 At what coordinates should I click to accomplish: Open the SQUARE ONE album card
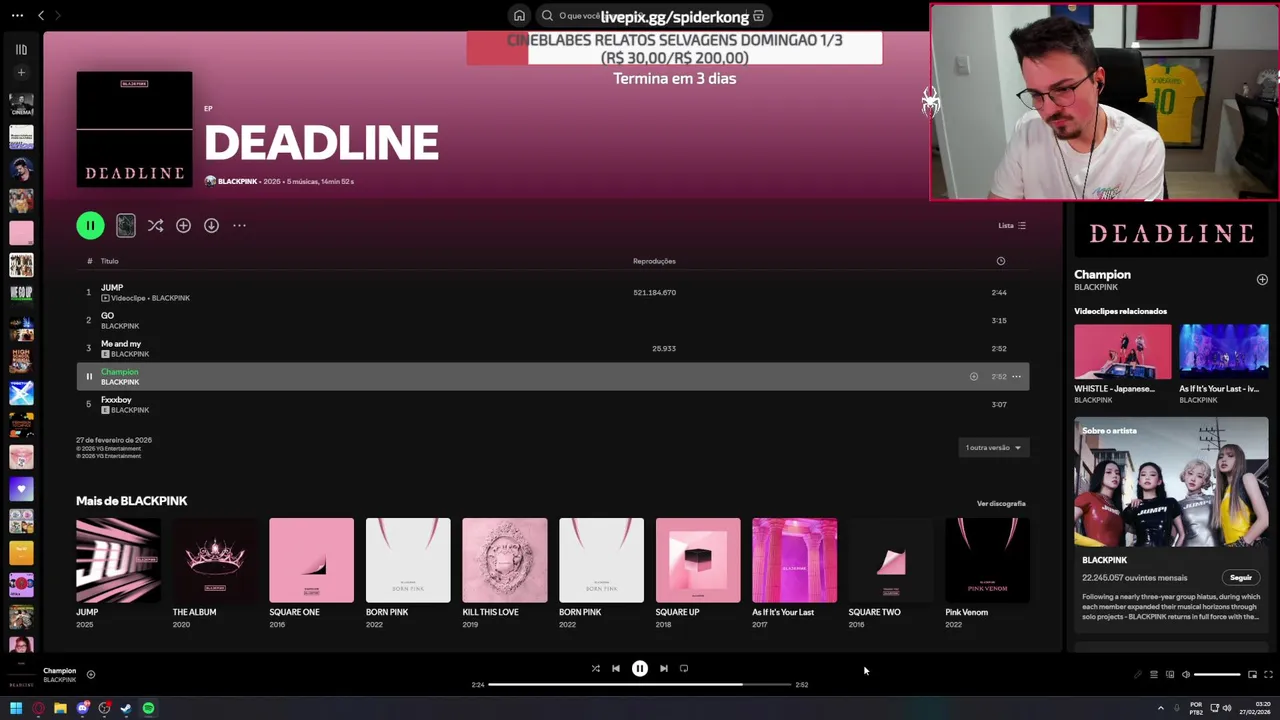click(x=311, y=573)
